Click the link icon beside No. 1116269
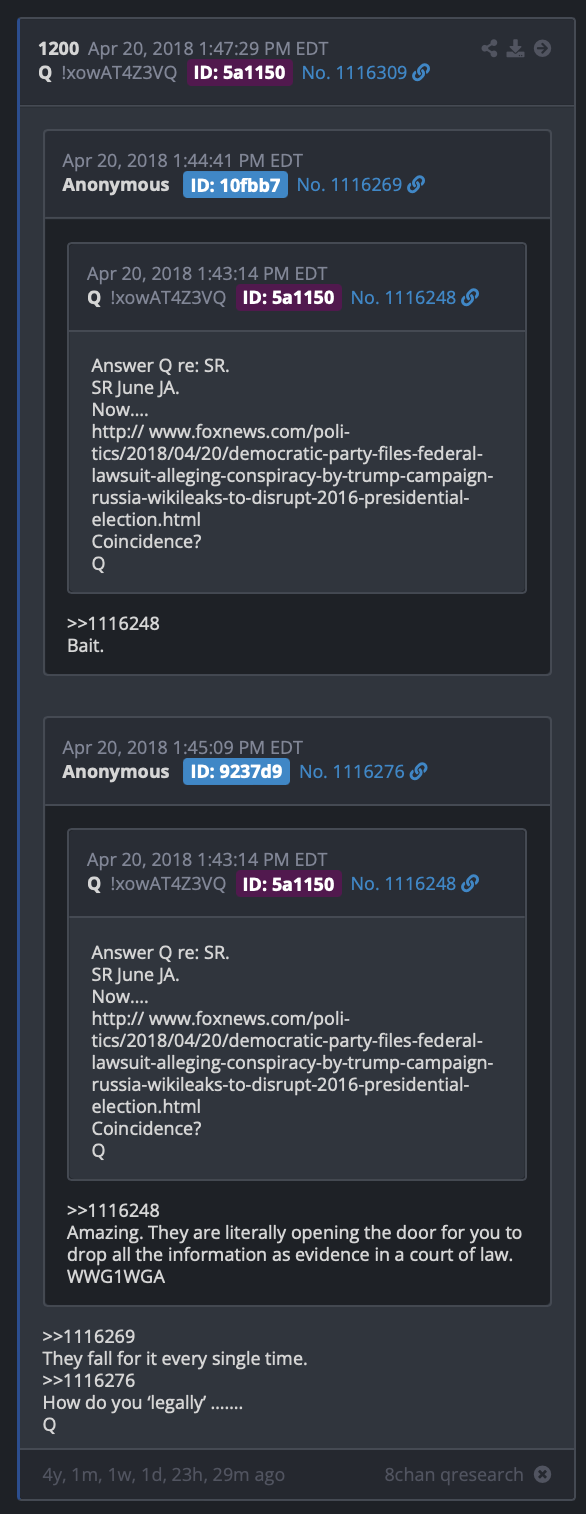The width and height of the screenshot is (586, 1514). 416,185
